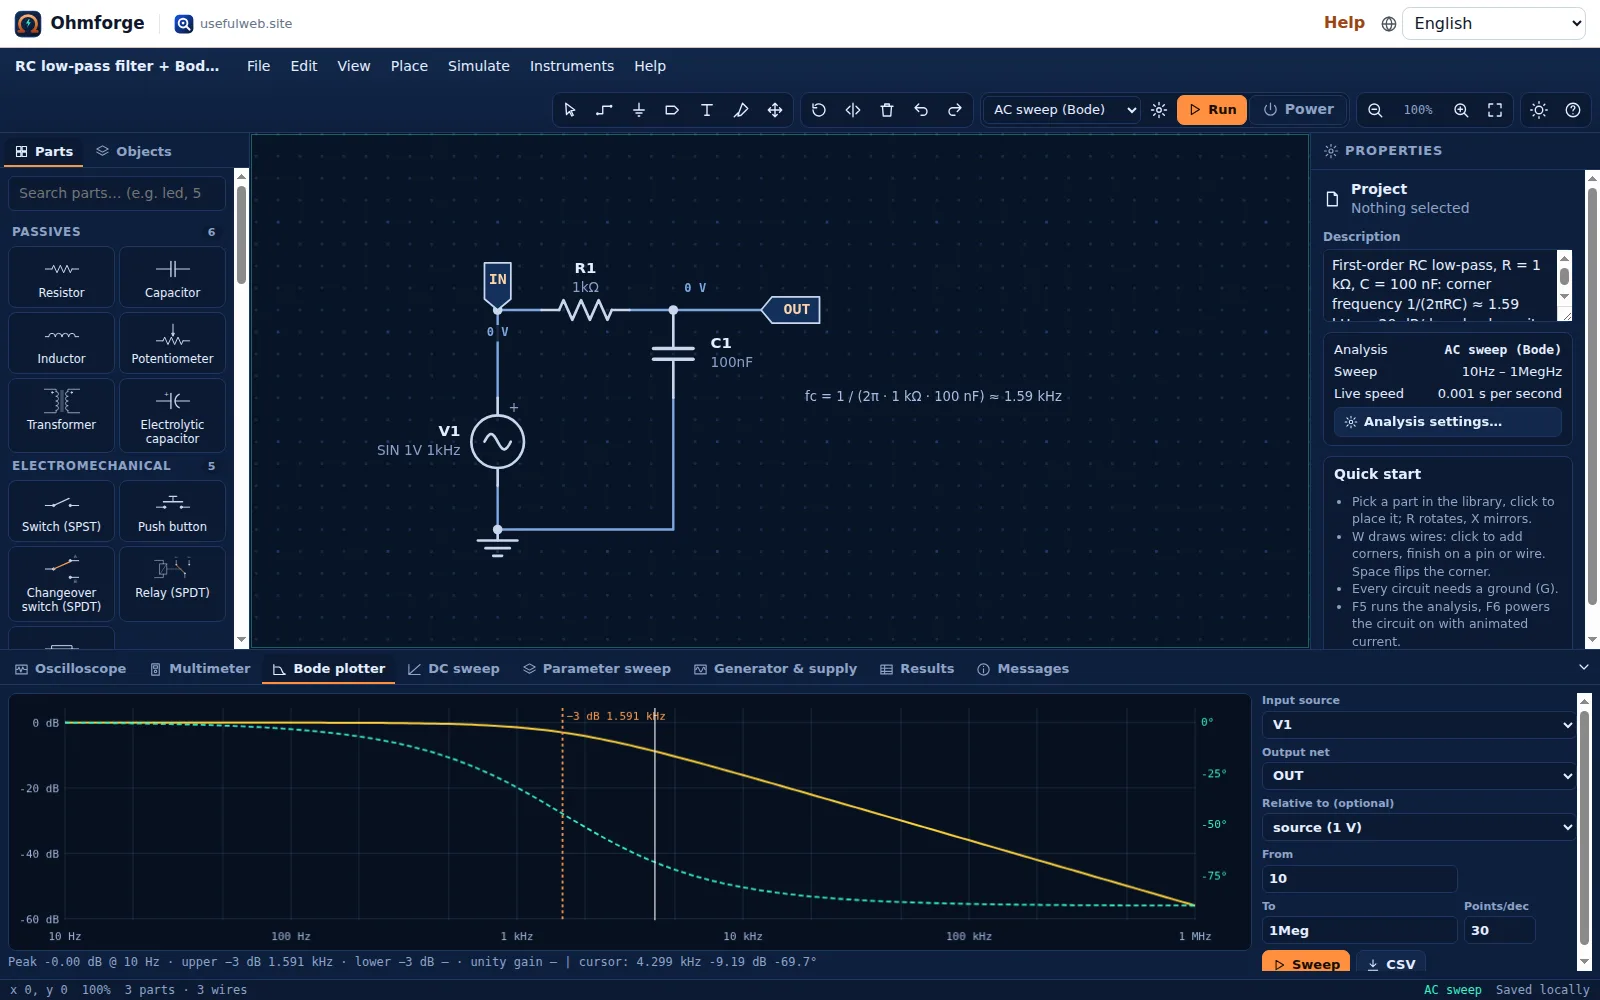Rotate the selected part
The height and width of the screenshot is (1000, 1600).
pyautogui.click(x=818, y=110)
